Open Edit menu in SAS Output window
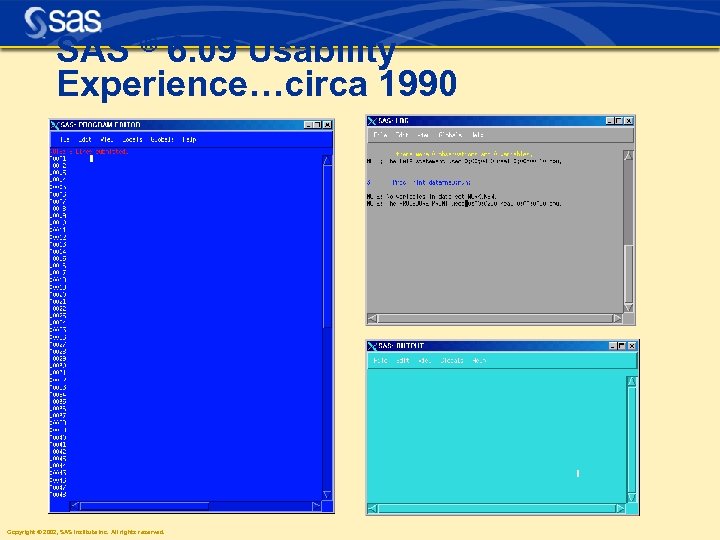 (x=402, y=360)
